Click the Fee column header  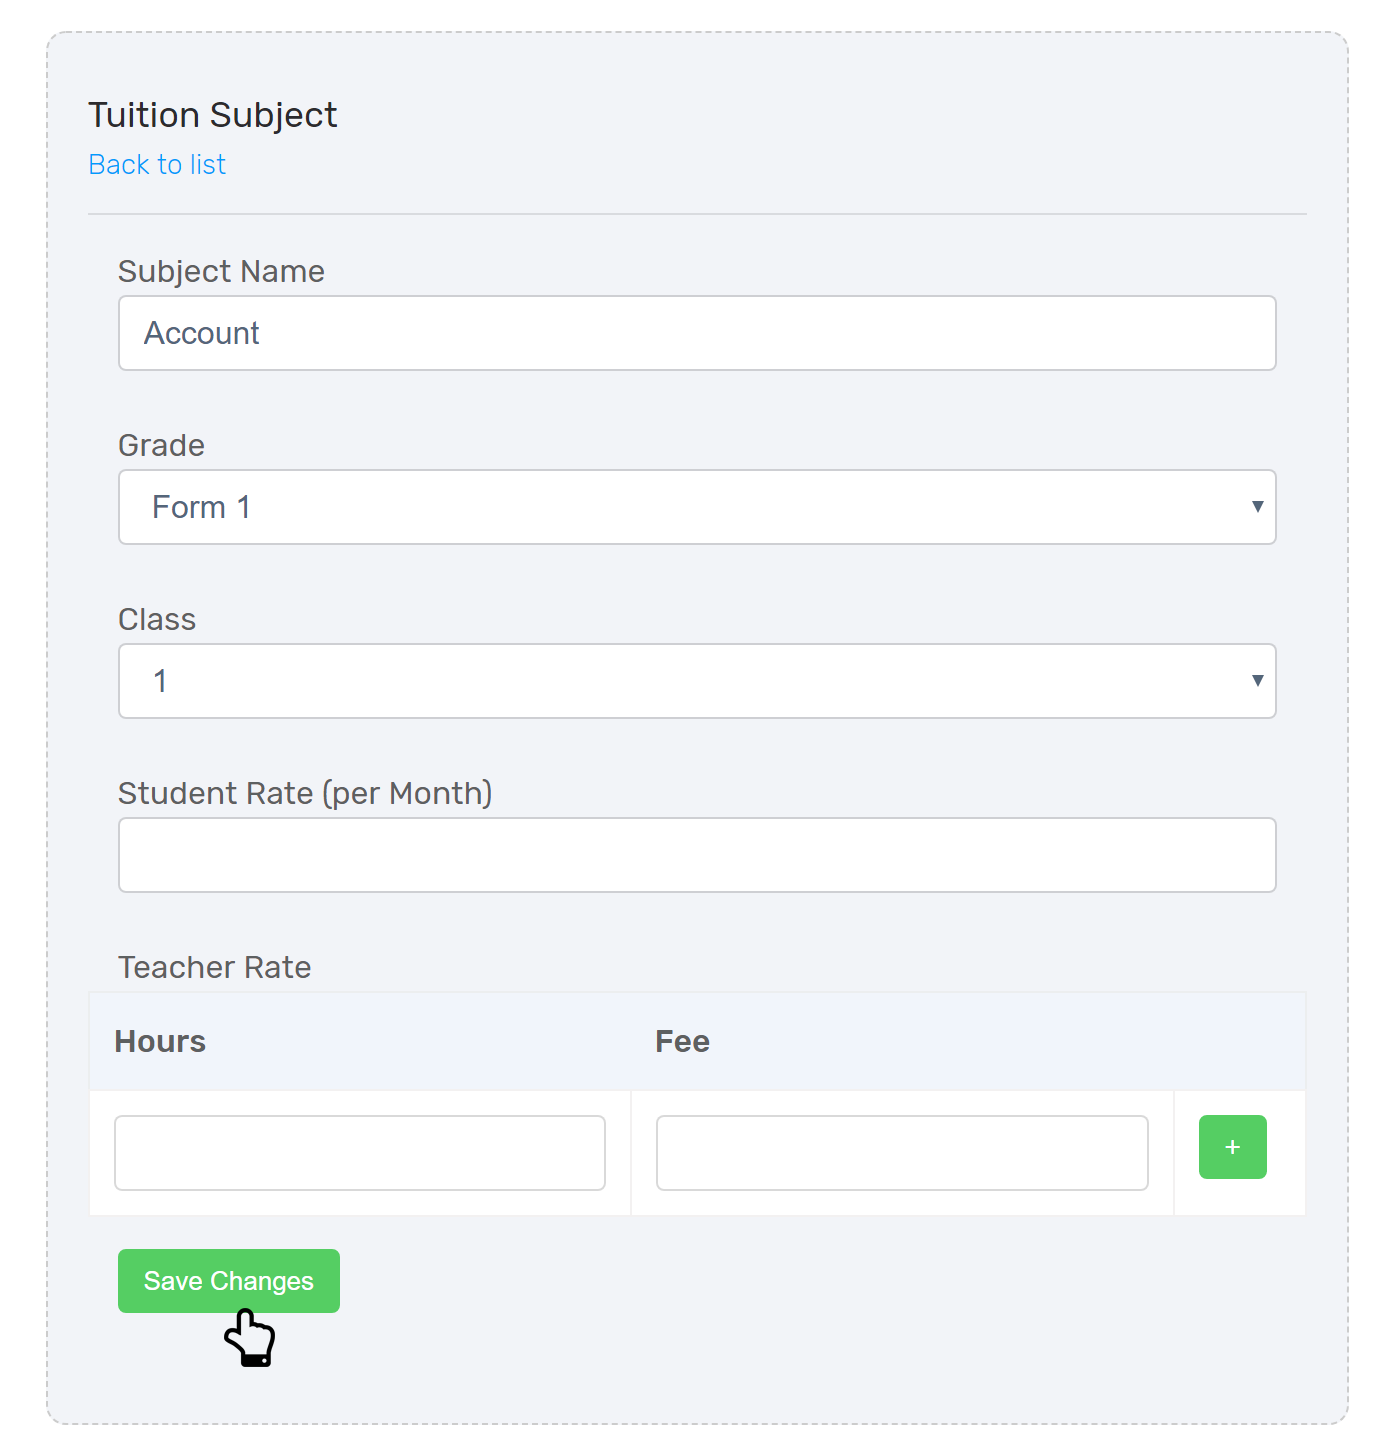point(682,1041)
